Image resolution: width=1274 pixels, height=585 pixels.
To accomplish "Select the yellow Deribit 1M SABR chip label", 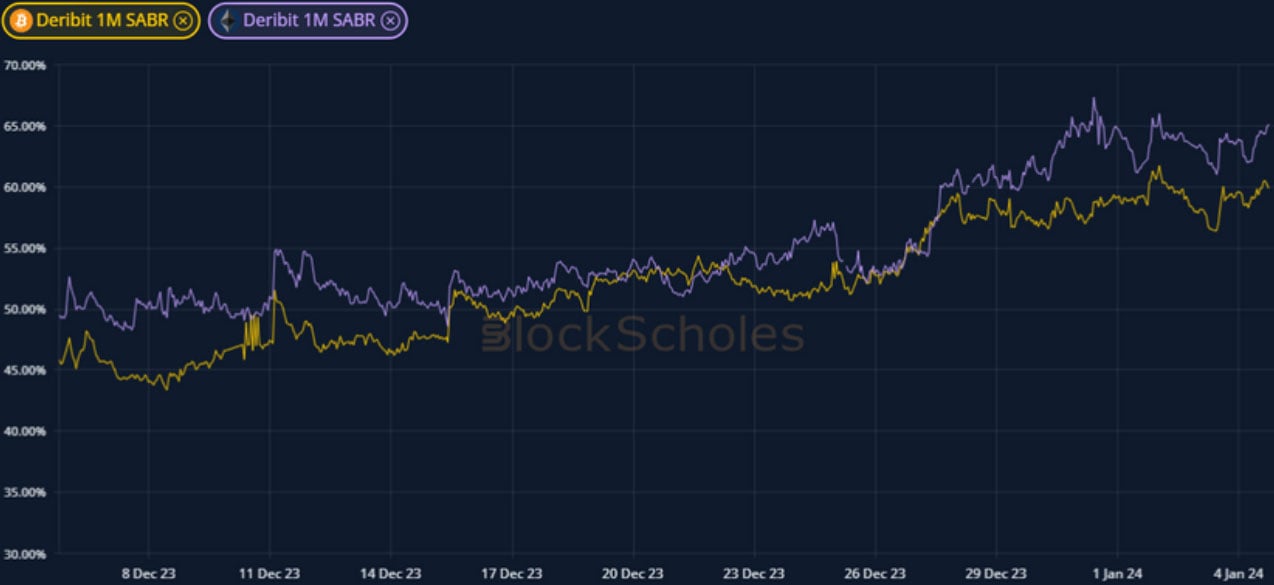I will [102, 20].
